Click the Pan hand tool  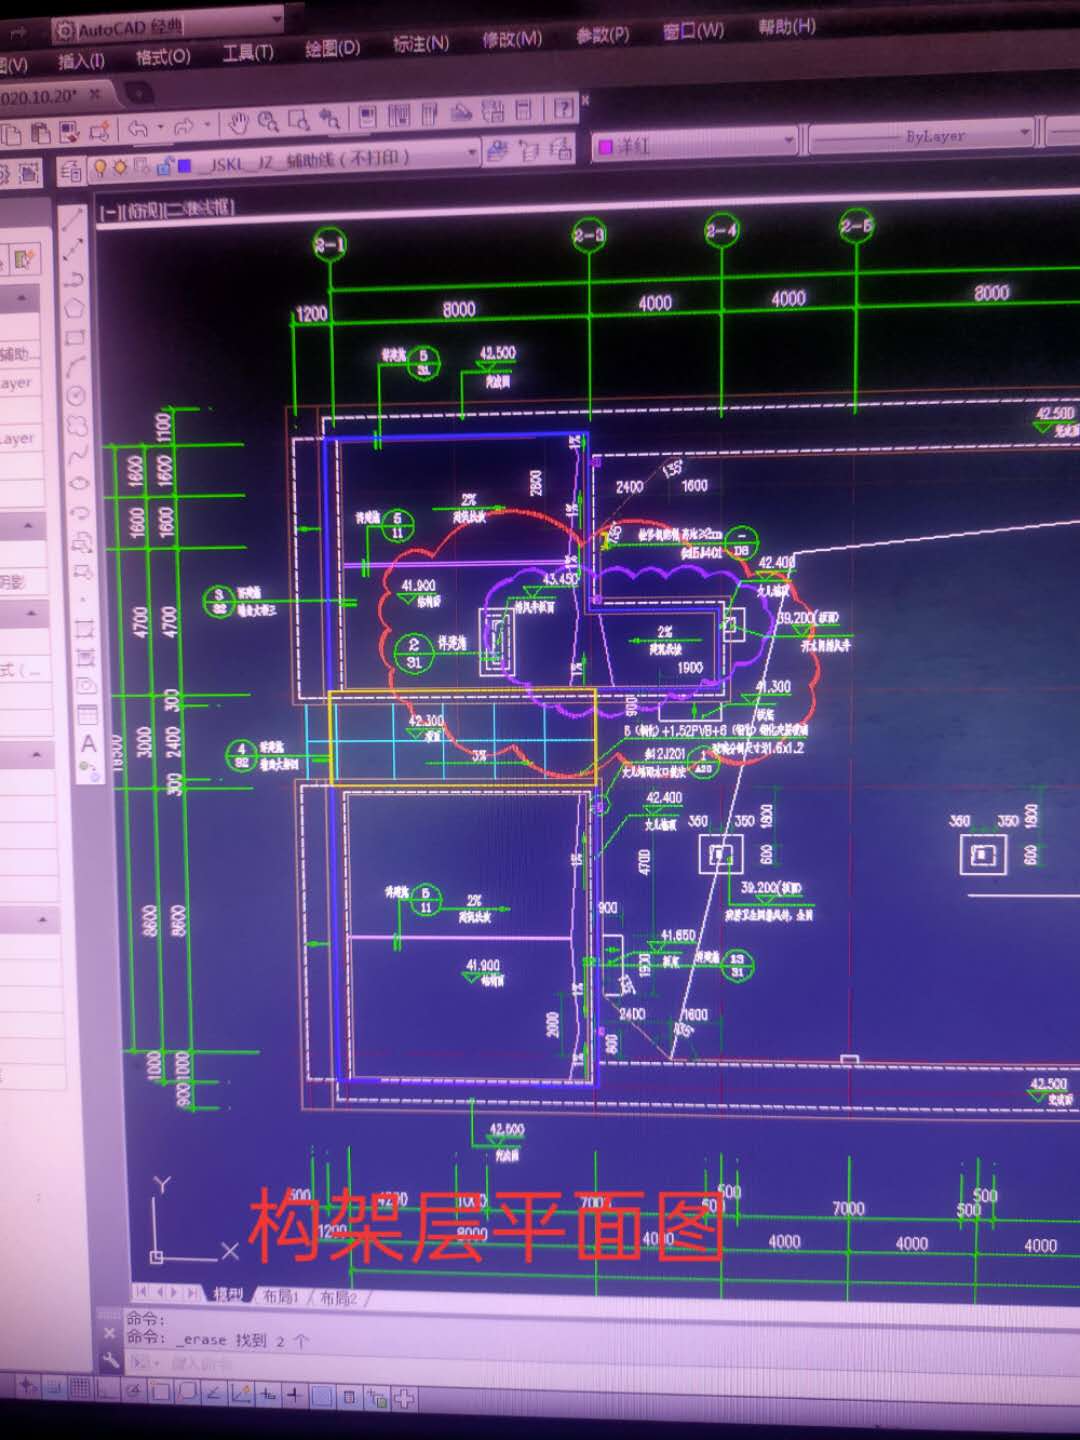click(x=237, y=124)
